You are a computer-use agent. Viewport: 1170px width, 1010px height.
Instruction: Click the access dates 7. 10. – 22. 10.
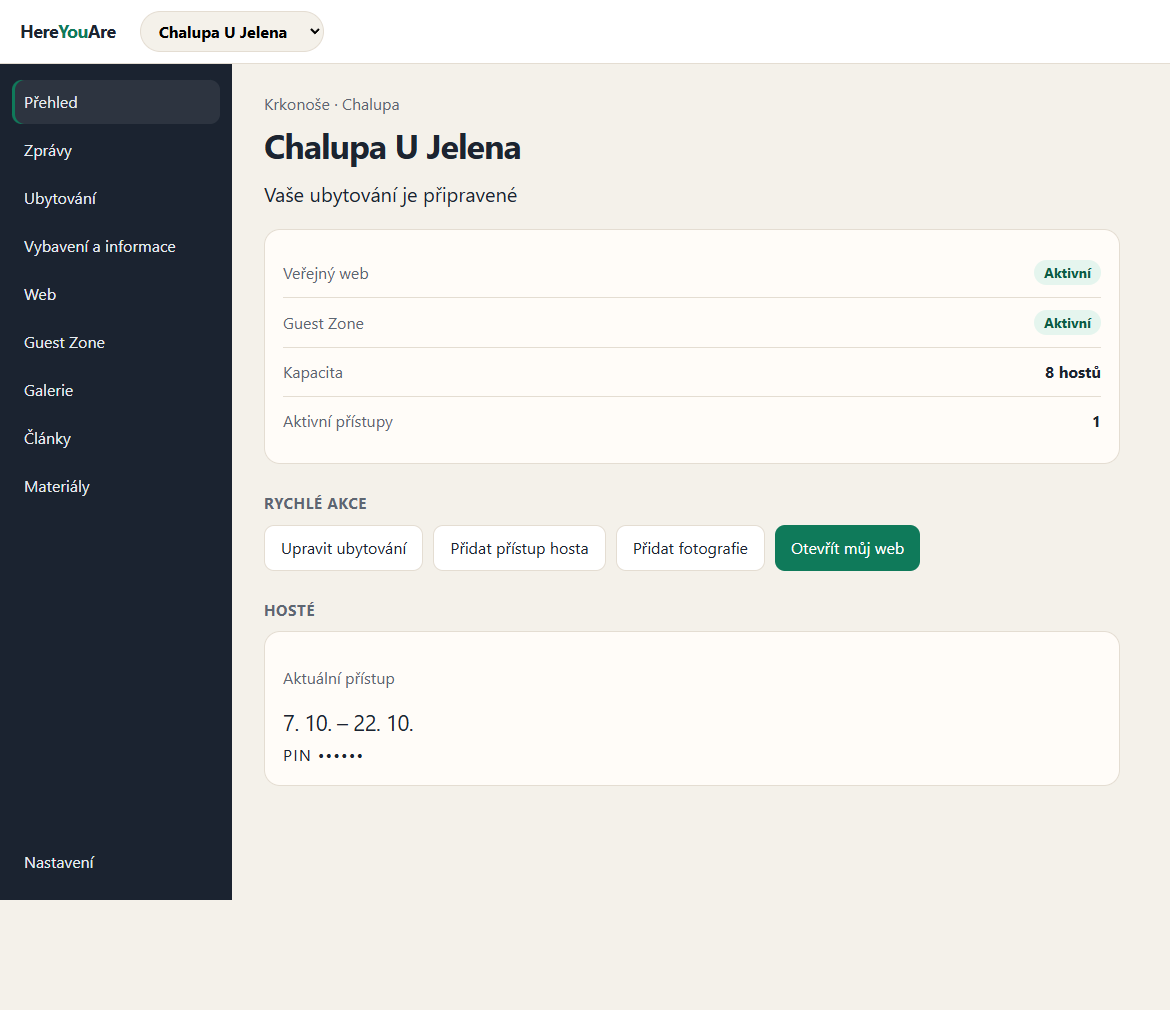point(348,723)
